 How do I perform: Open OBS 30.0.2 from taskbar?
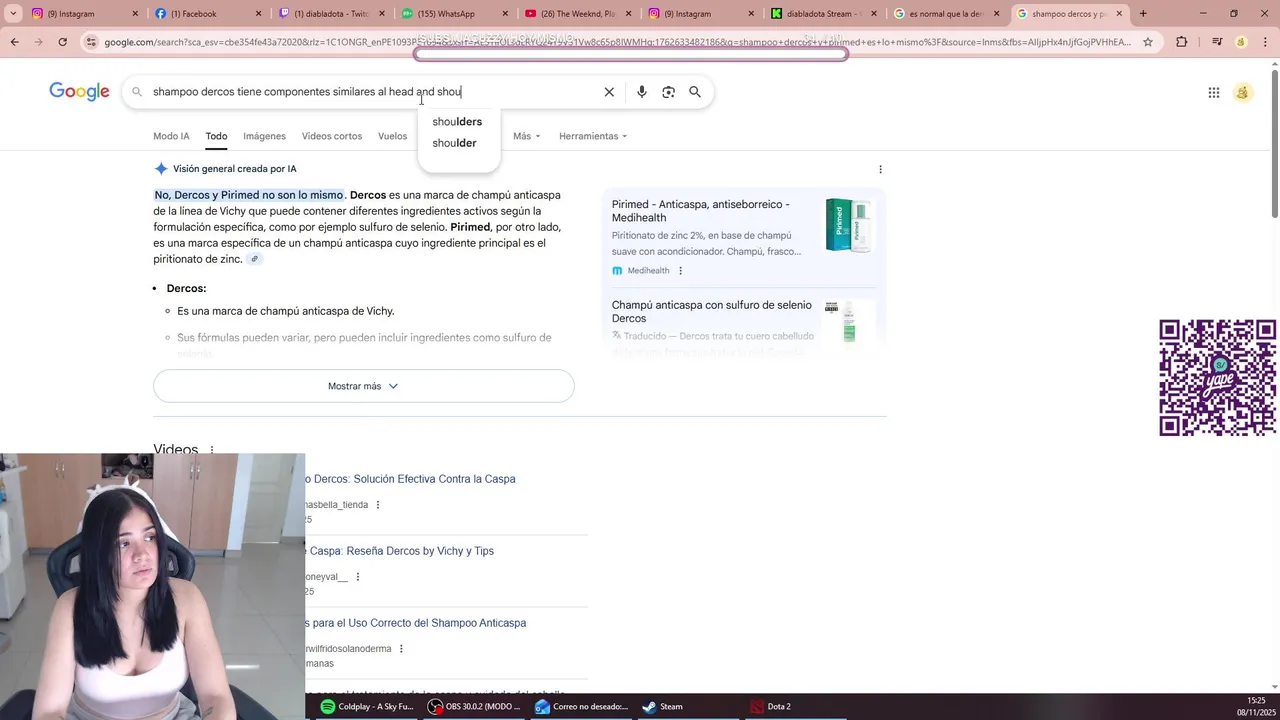474,707
